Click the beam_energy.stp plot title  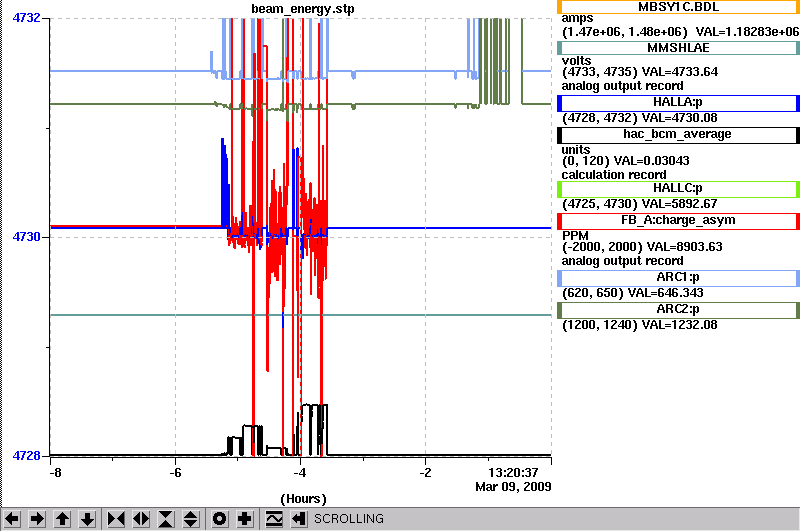coord(303,9)
